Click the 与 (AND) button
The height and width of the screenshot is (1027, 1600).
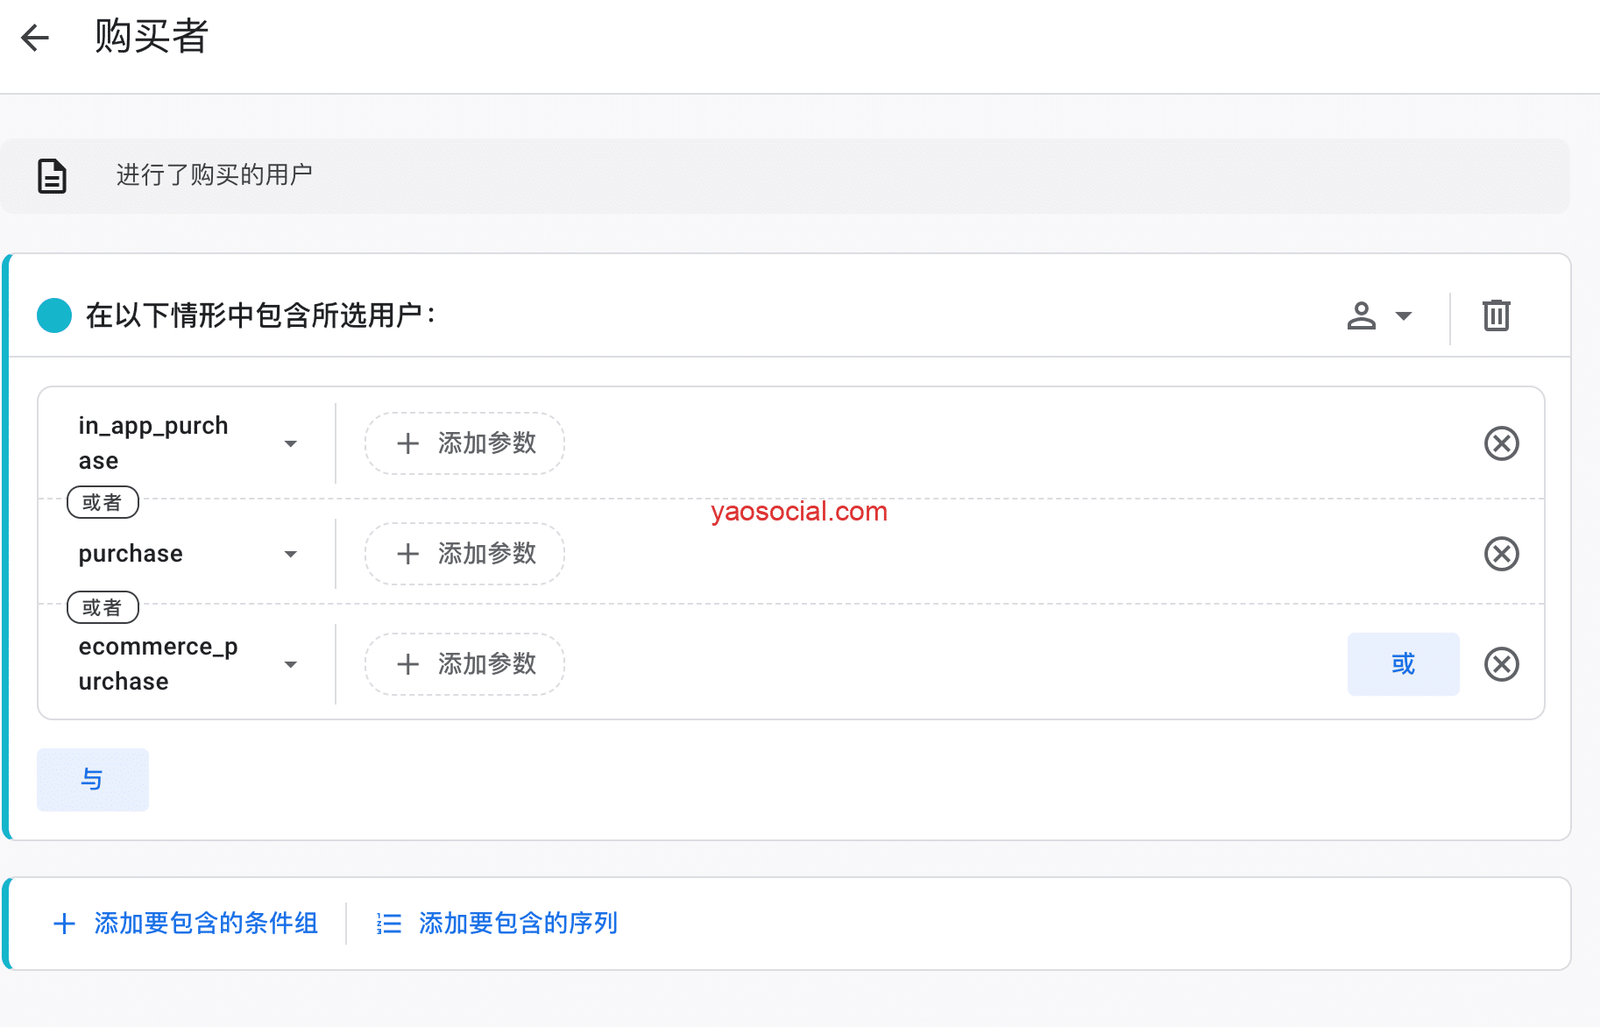click(92, 779)
